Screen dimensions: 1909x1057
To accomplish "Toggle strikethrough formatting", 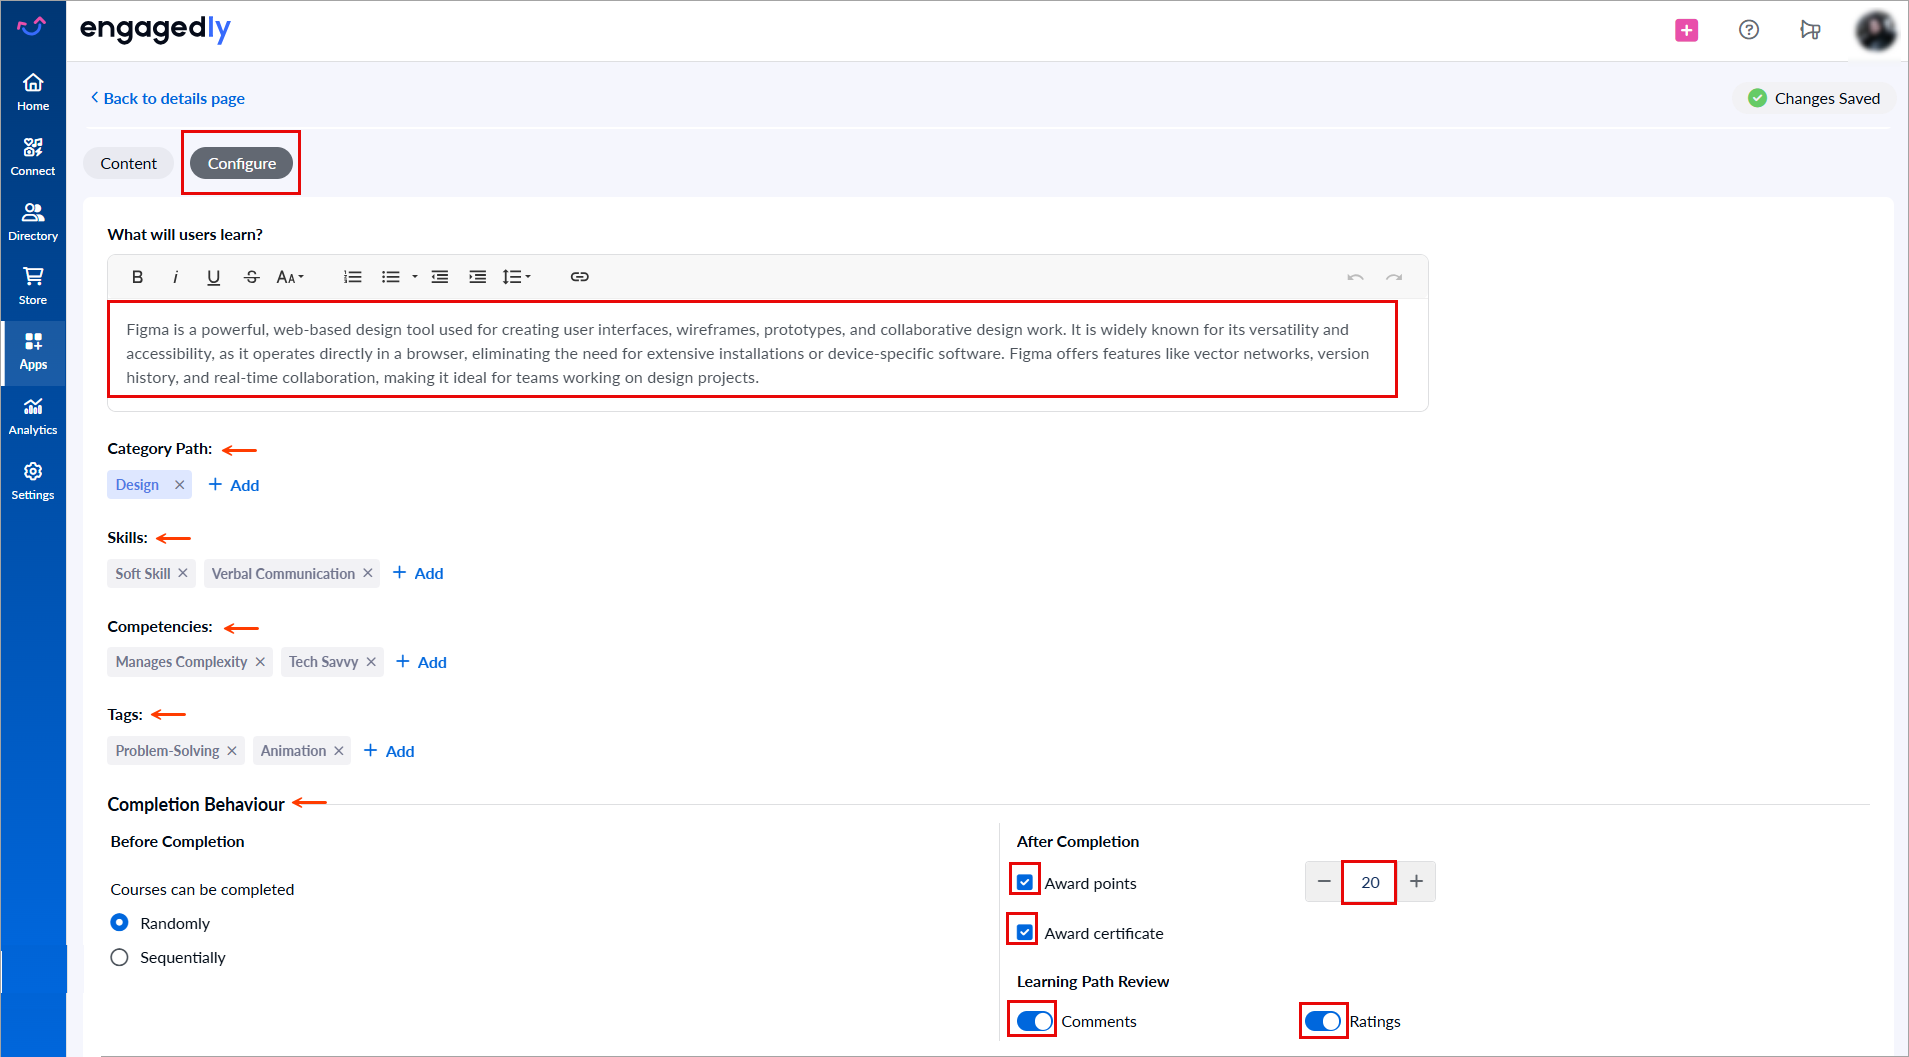I will coord(251,277).
